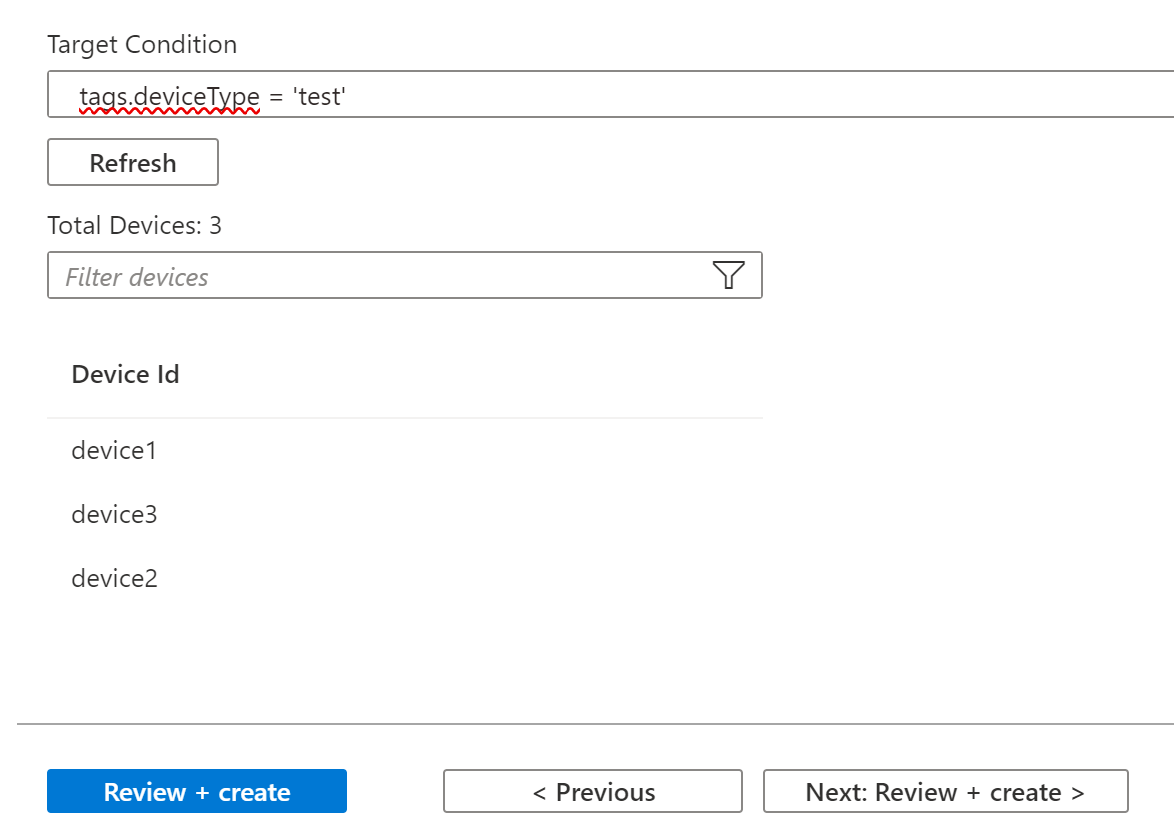This screenshot has width=1174, height=835.
Task: Advance with Next: Review + create
Action: pos(945,791)
